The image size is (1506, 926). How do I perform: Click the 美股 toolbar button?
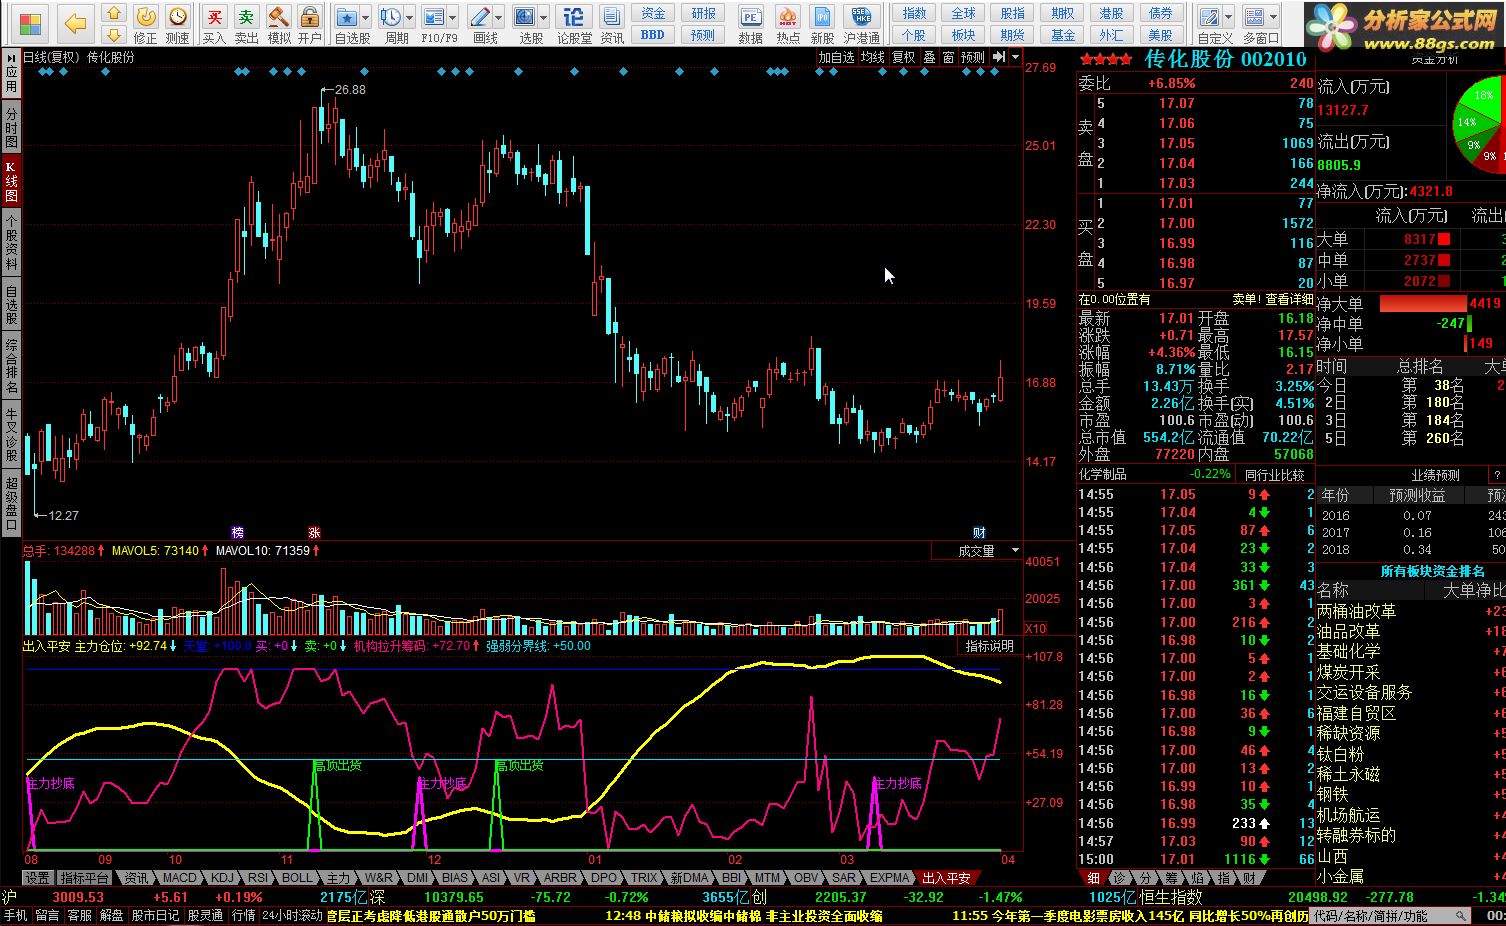[x=1160, y=35]
